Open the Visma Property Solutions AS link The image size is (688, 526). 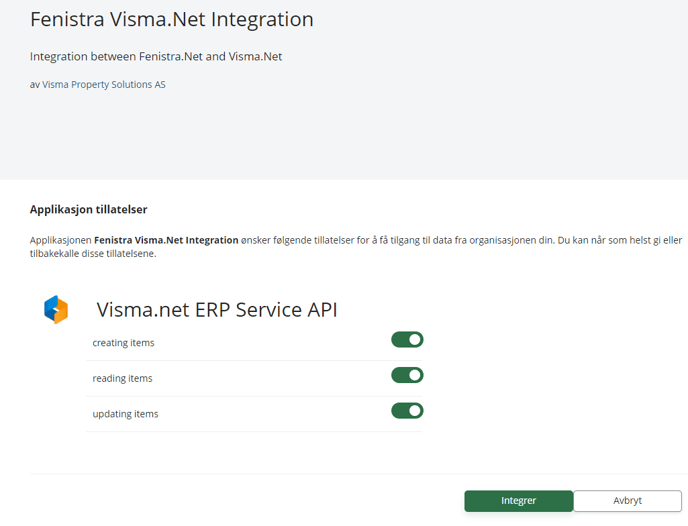104,85
